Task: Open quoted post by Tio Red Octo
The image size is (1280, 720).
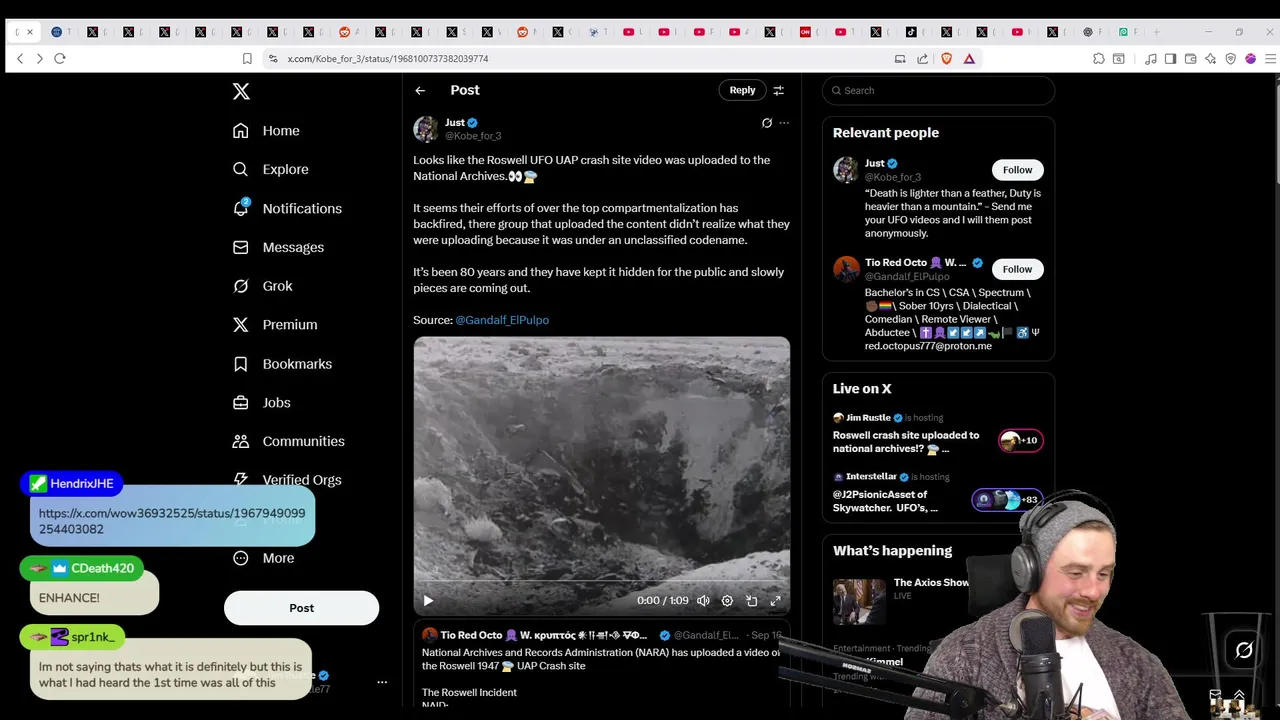Action: tap(602, 665)
